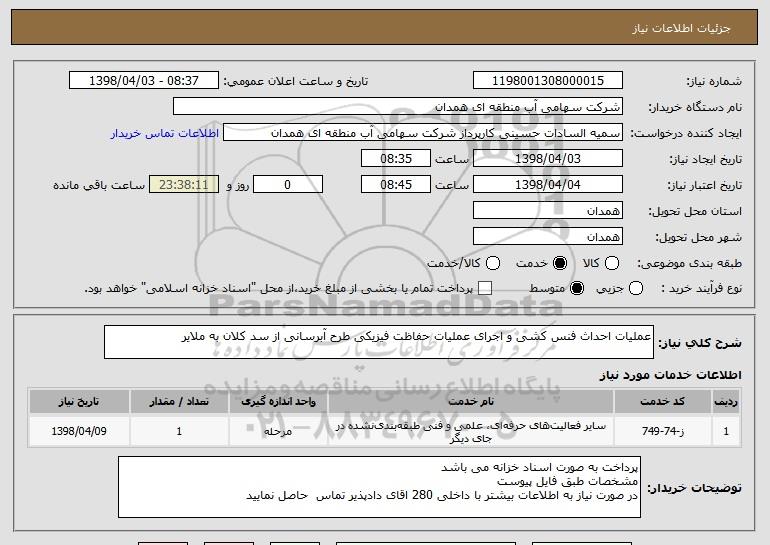
Task: Click the جزئیات اطلاعات نیاز page title
Action: [681, 28]
